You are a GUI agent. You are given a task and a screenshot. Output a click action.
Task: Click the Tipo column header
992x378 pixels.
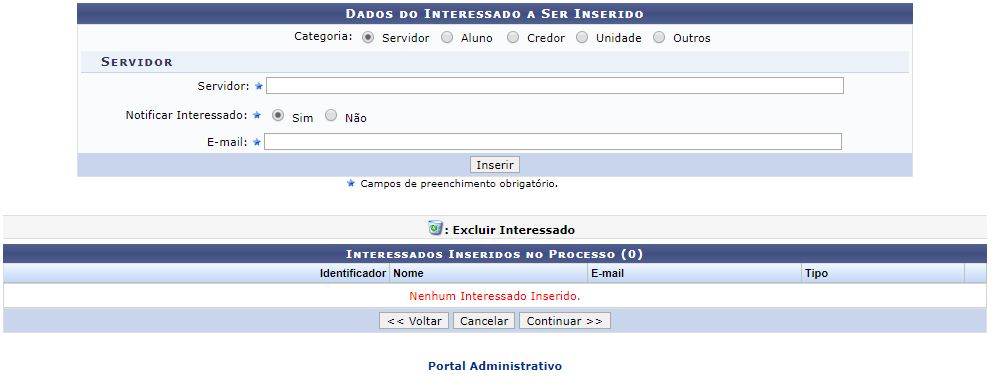click(x=816, y=274)
